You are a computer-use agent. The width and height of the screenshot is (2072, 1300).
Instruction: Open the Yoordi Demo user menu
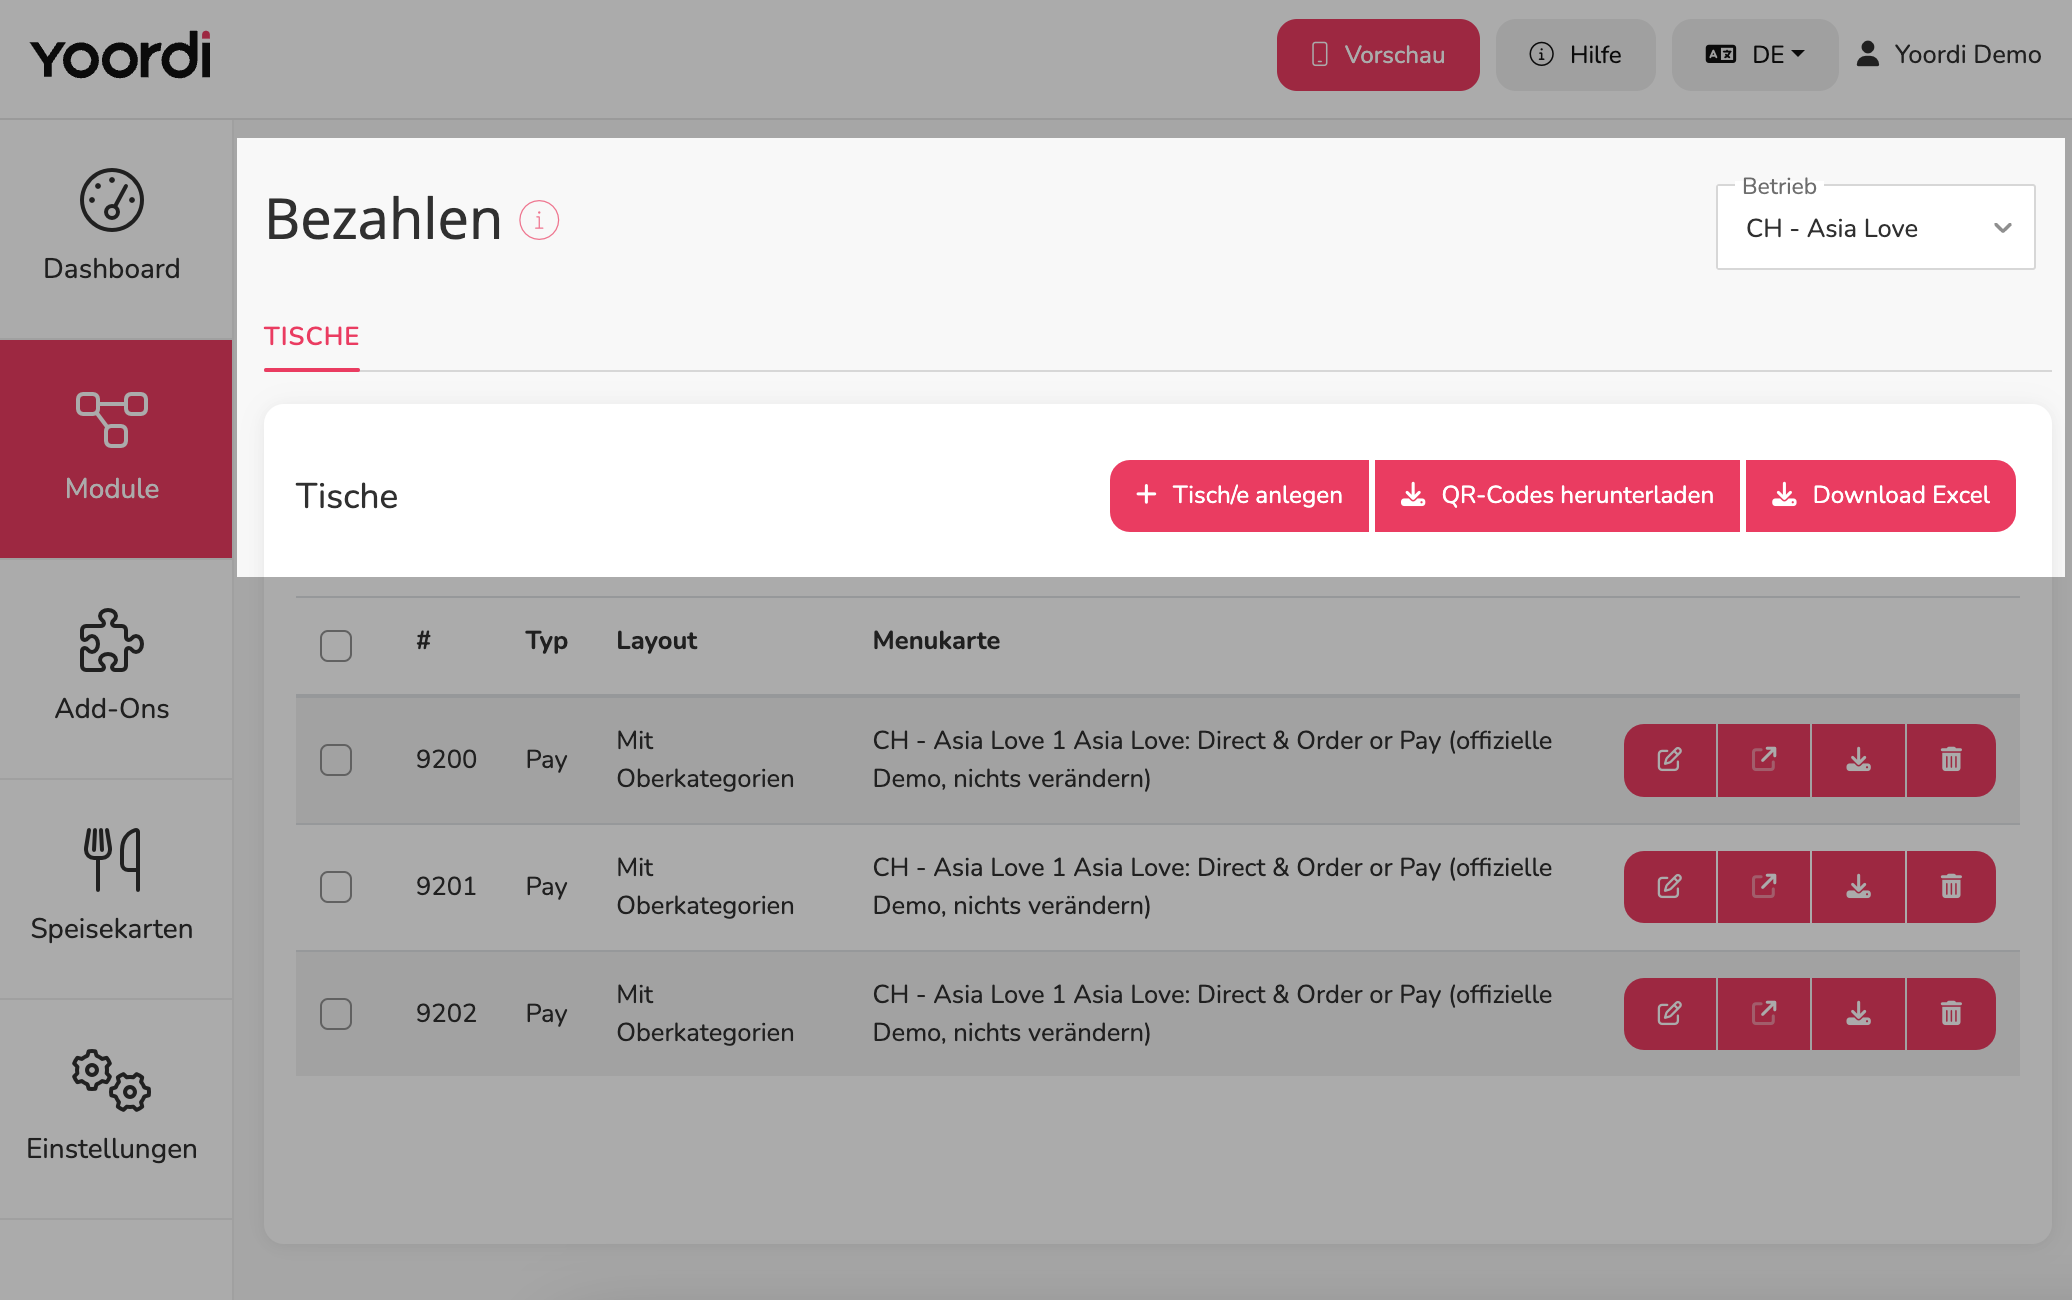1948,55
